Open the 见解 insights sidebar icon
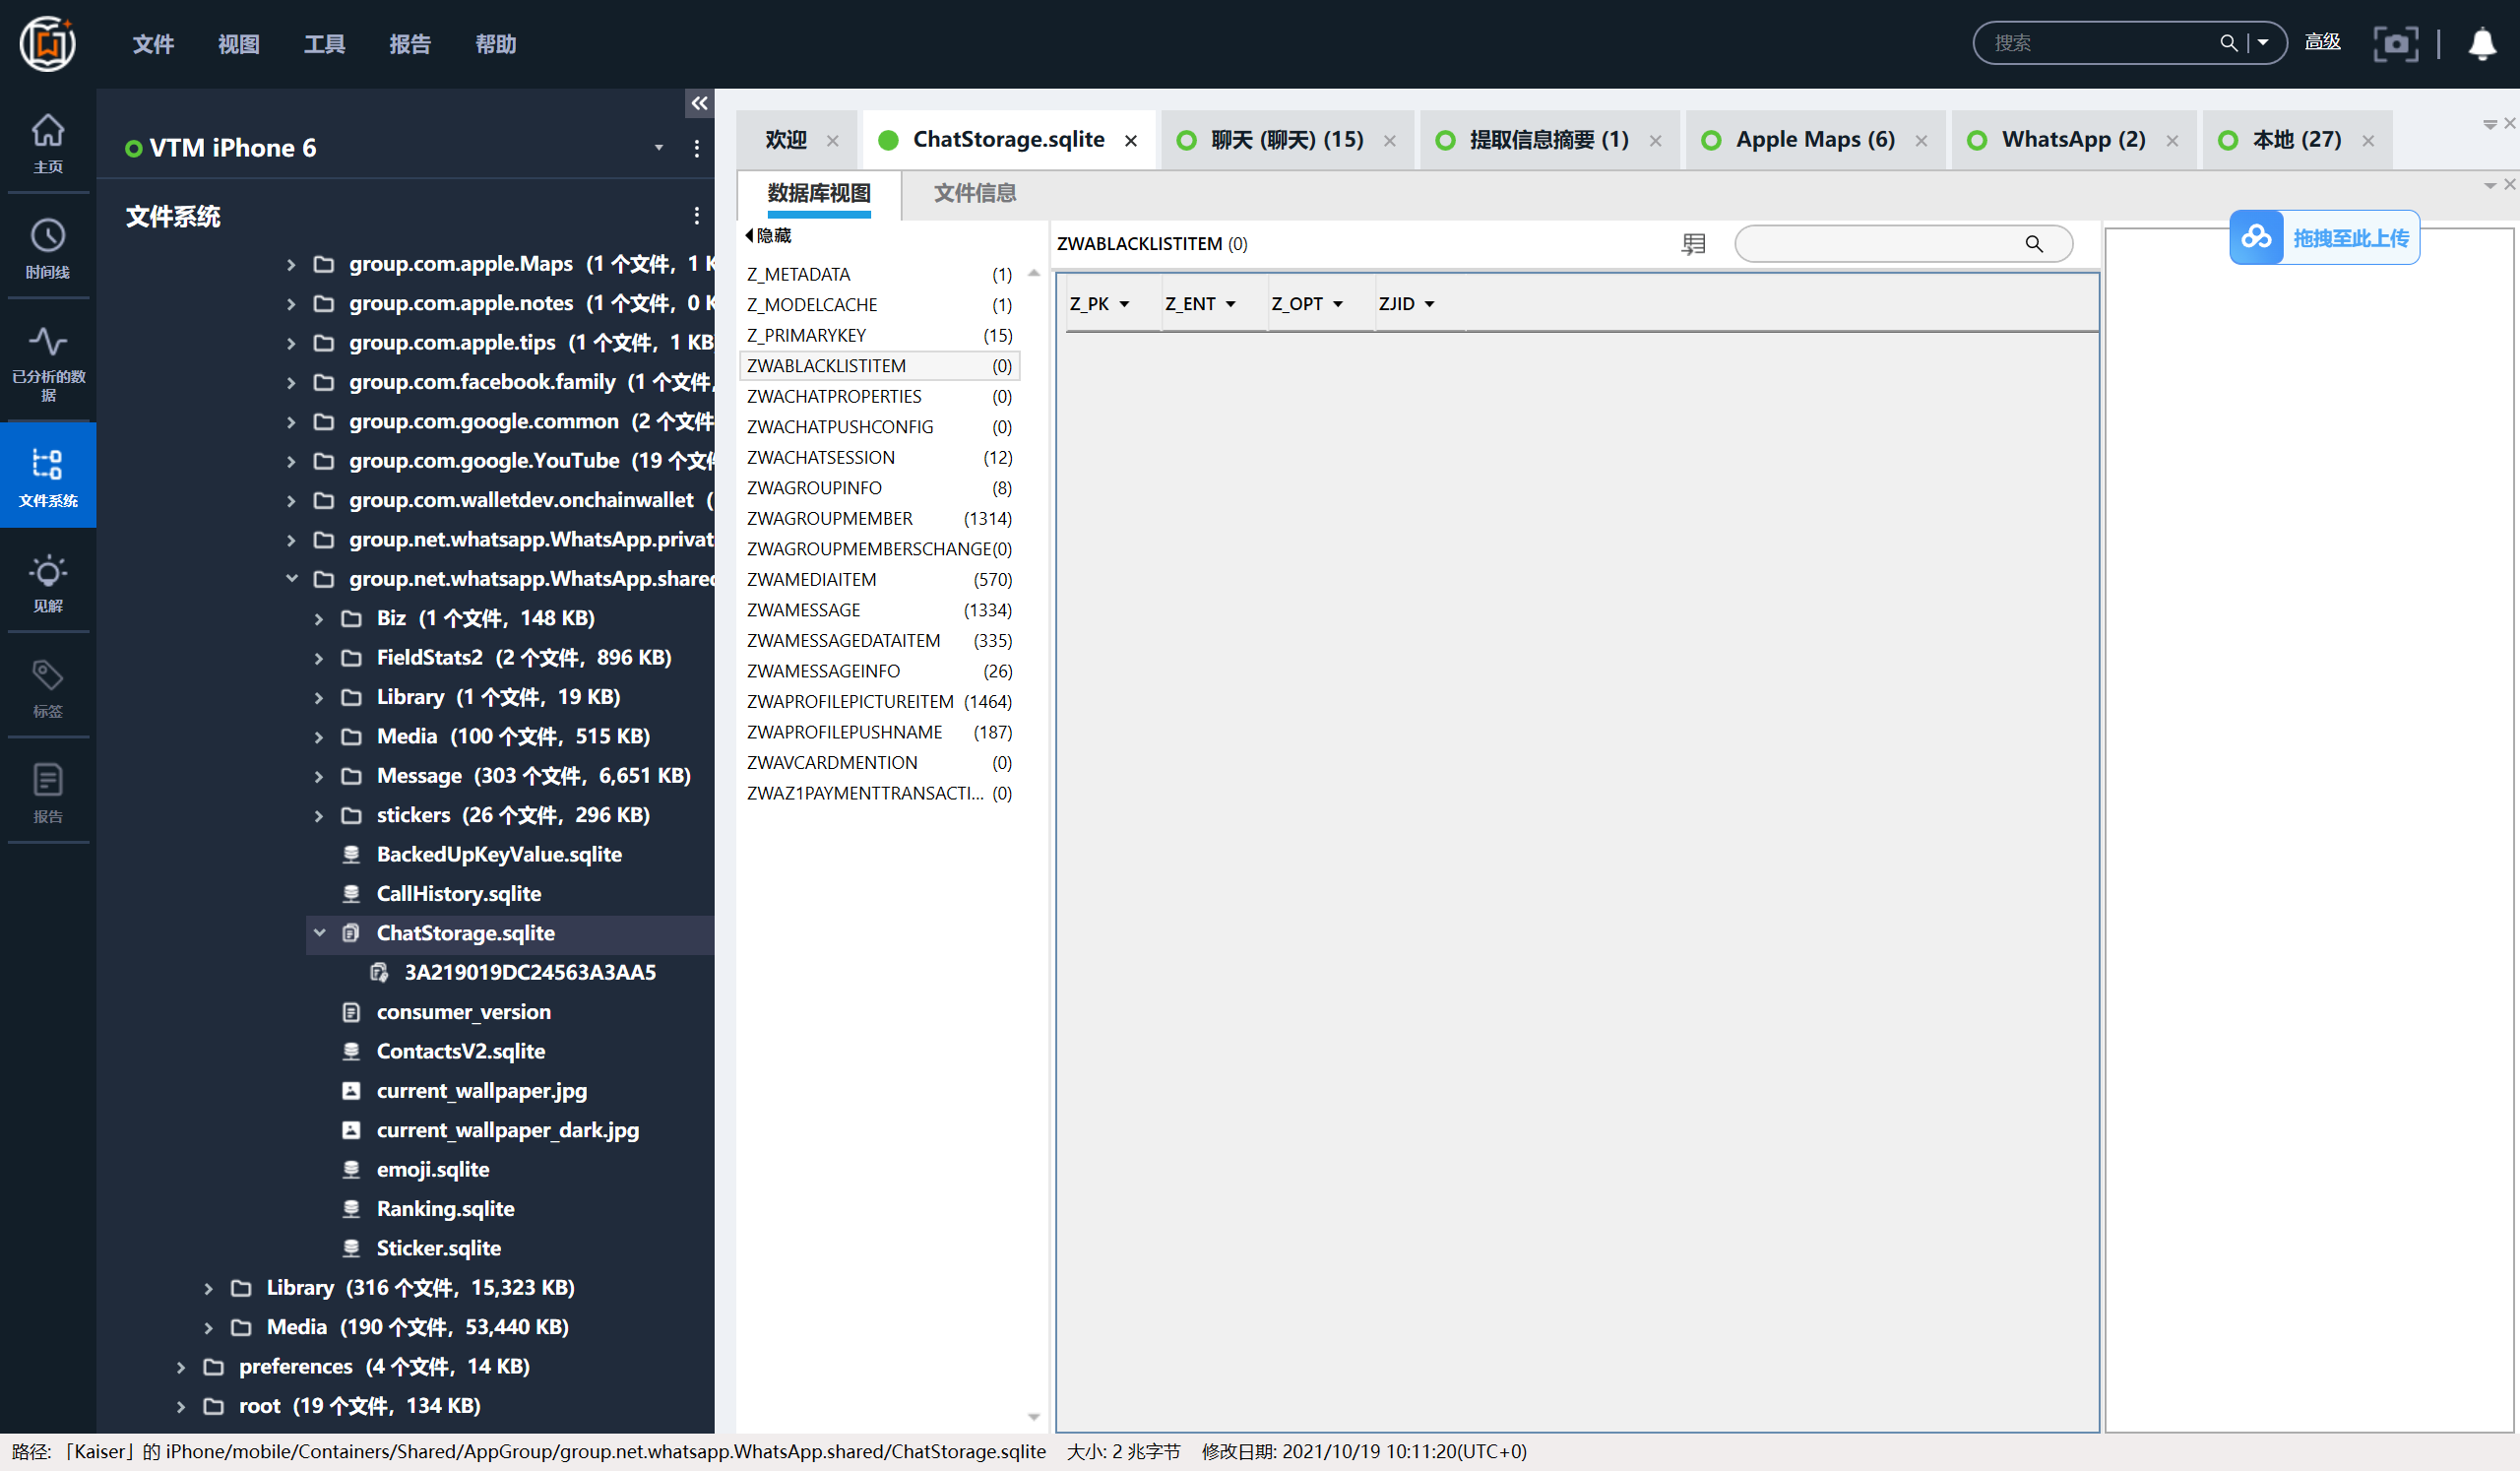This screenshot has width=2520, height=1471. (x=48, y=583)
